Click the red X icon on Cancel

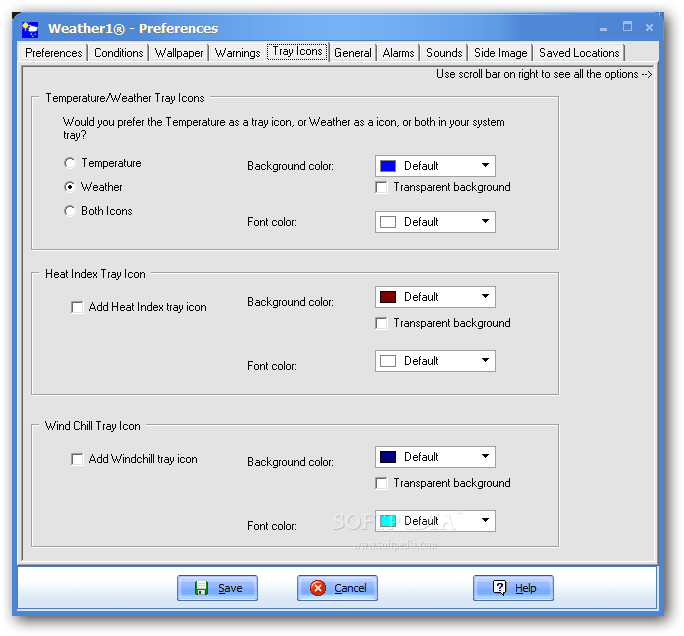[318, 588]
